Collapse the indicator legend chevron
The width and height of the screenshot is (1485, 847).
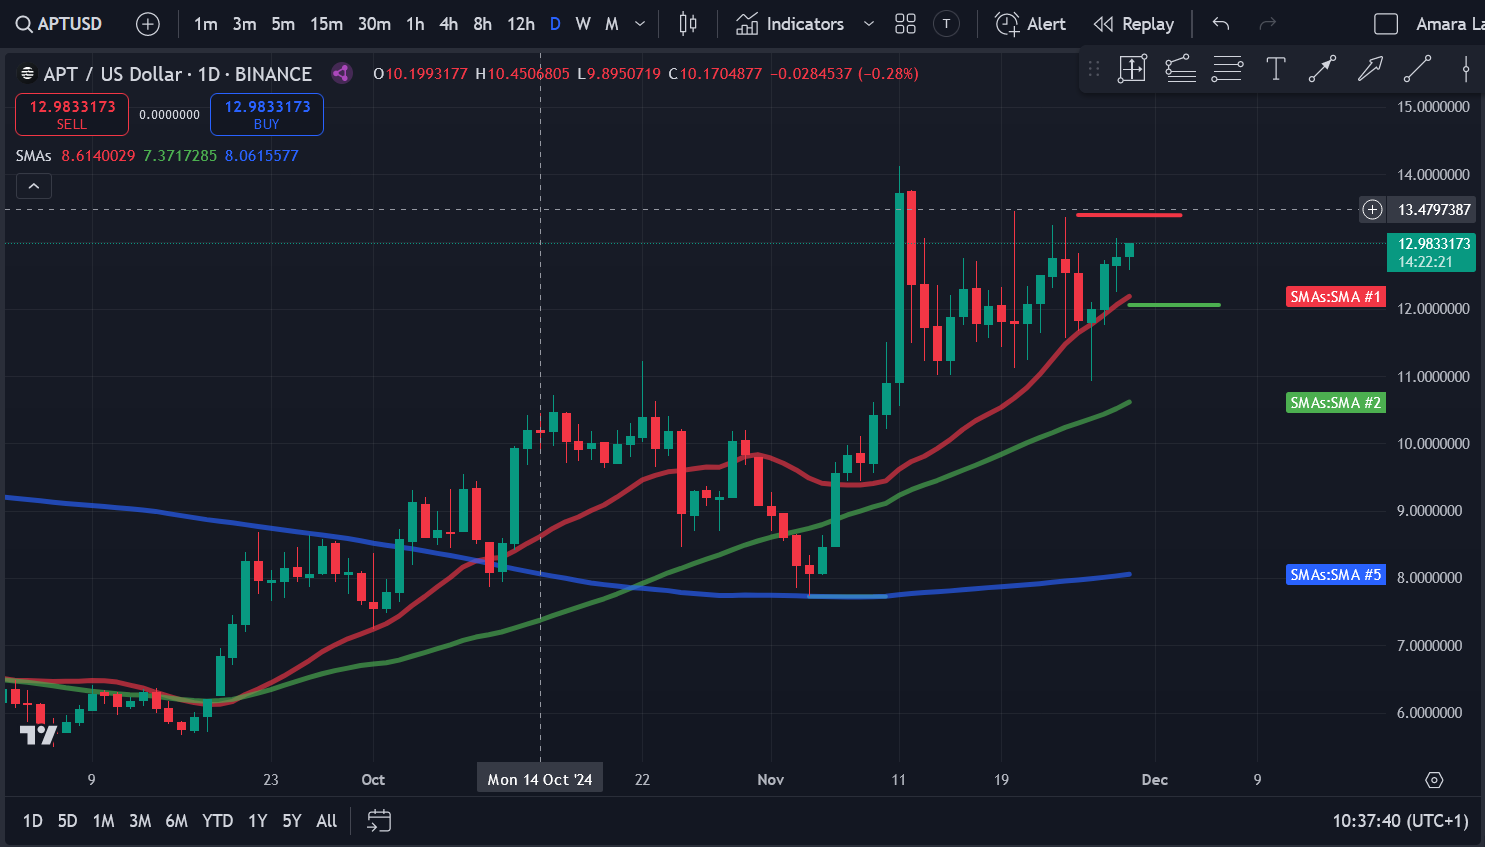[33, 186]
